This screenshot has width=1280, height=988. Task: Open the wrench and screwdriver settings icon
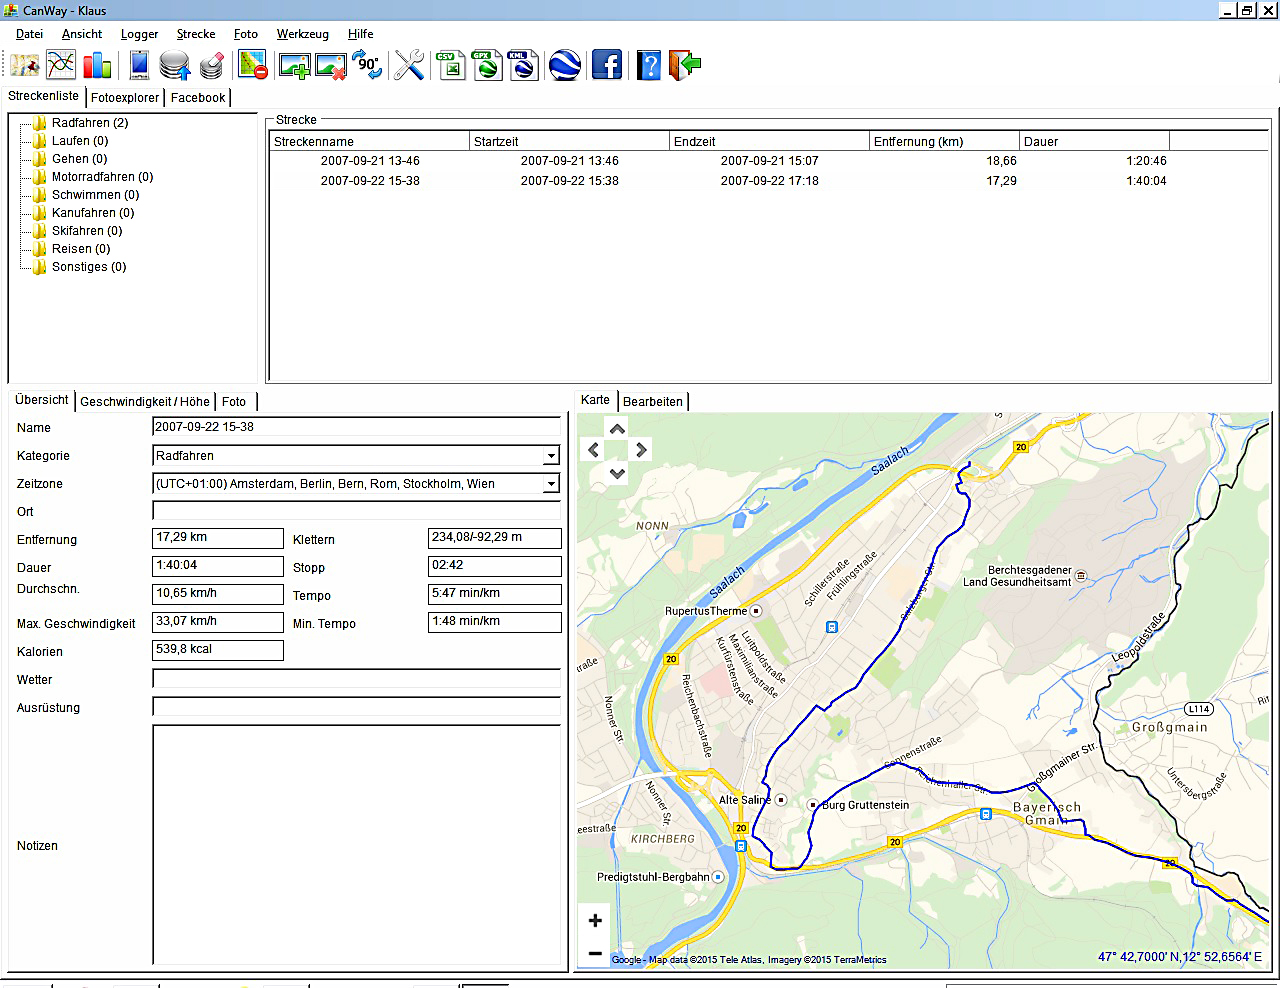409,66
